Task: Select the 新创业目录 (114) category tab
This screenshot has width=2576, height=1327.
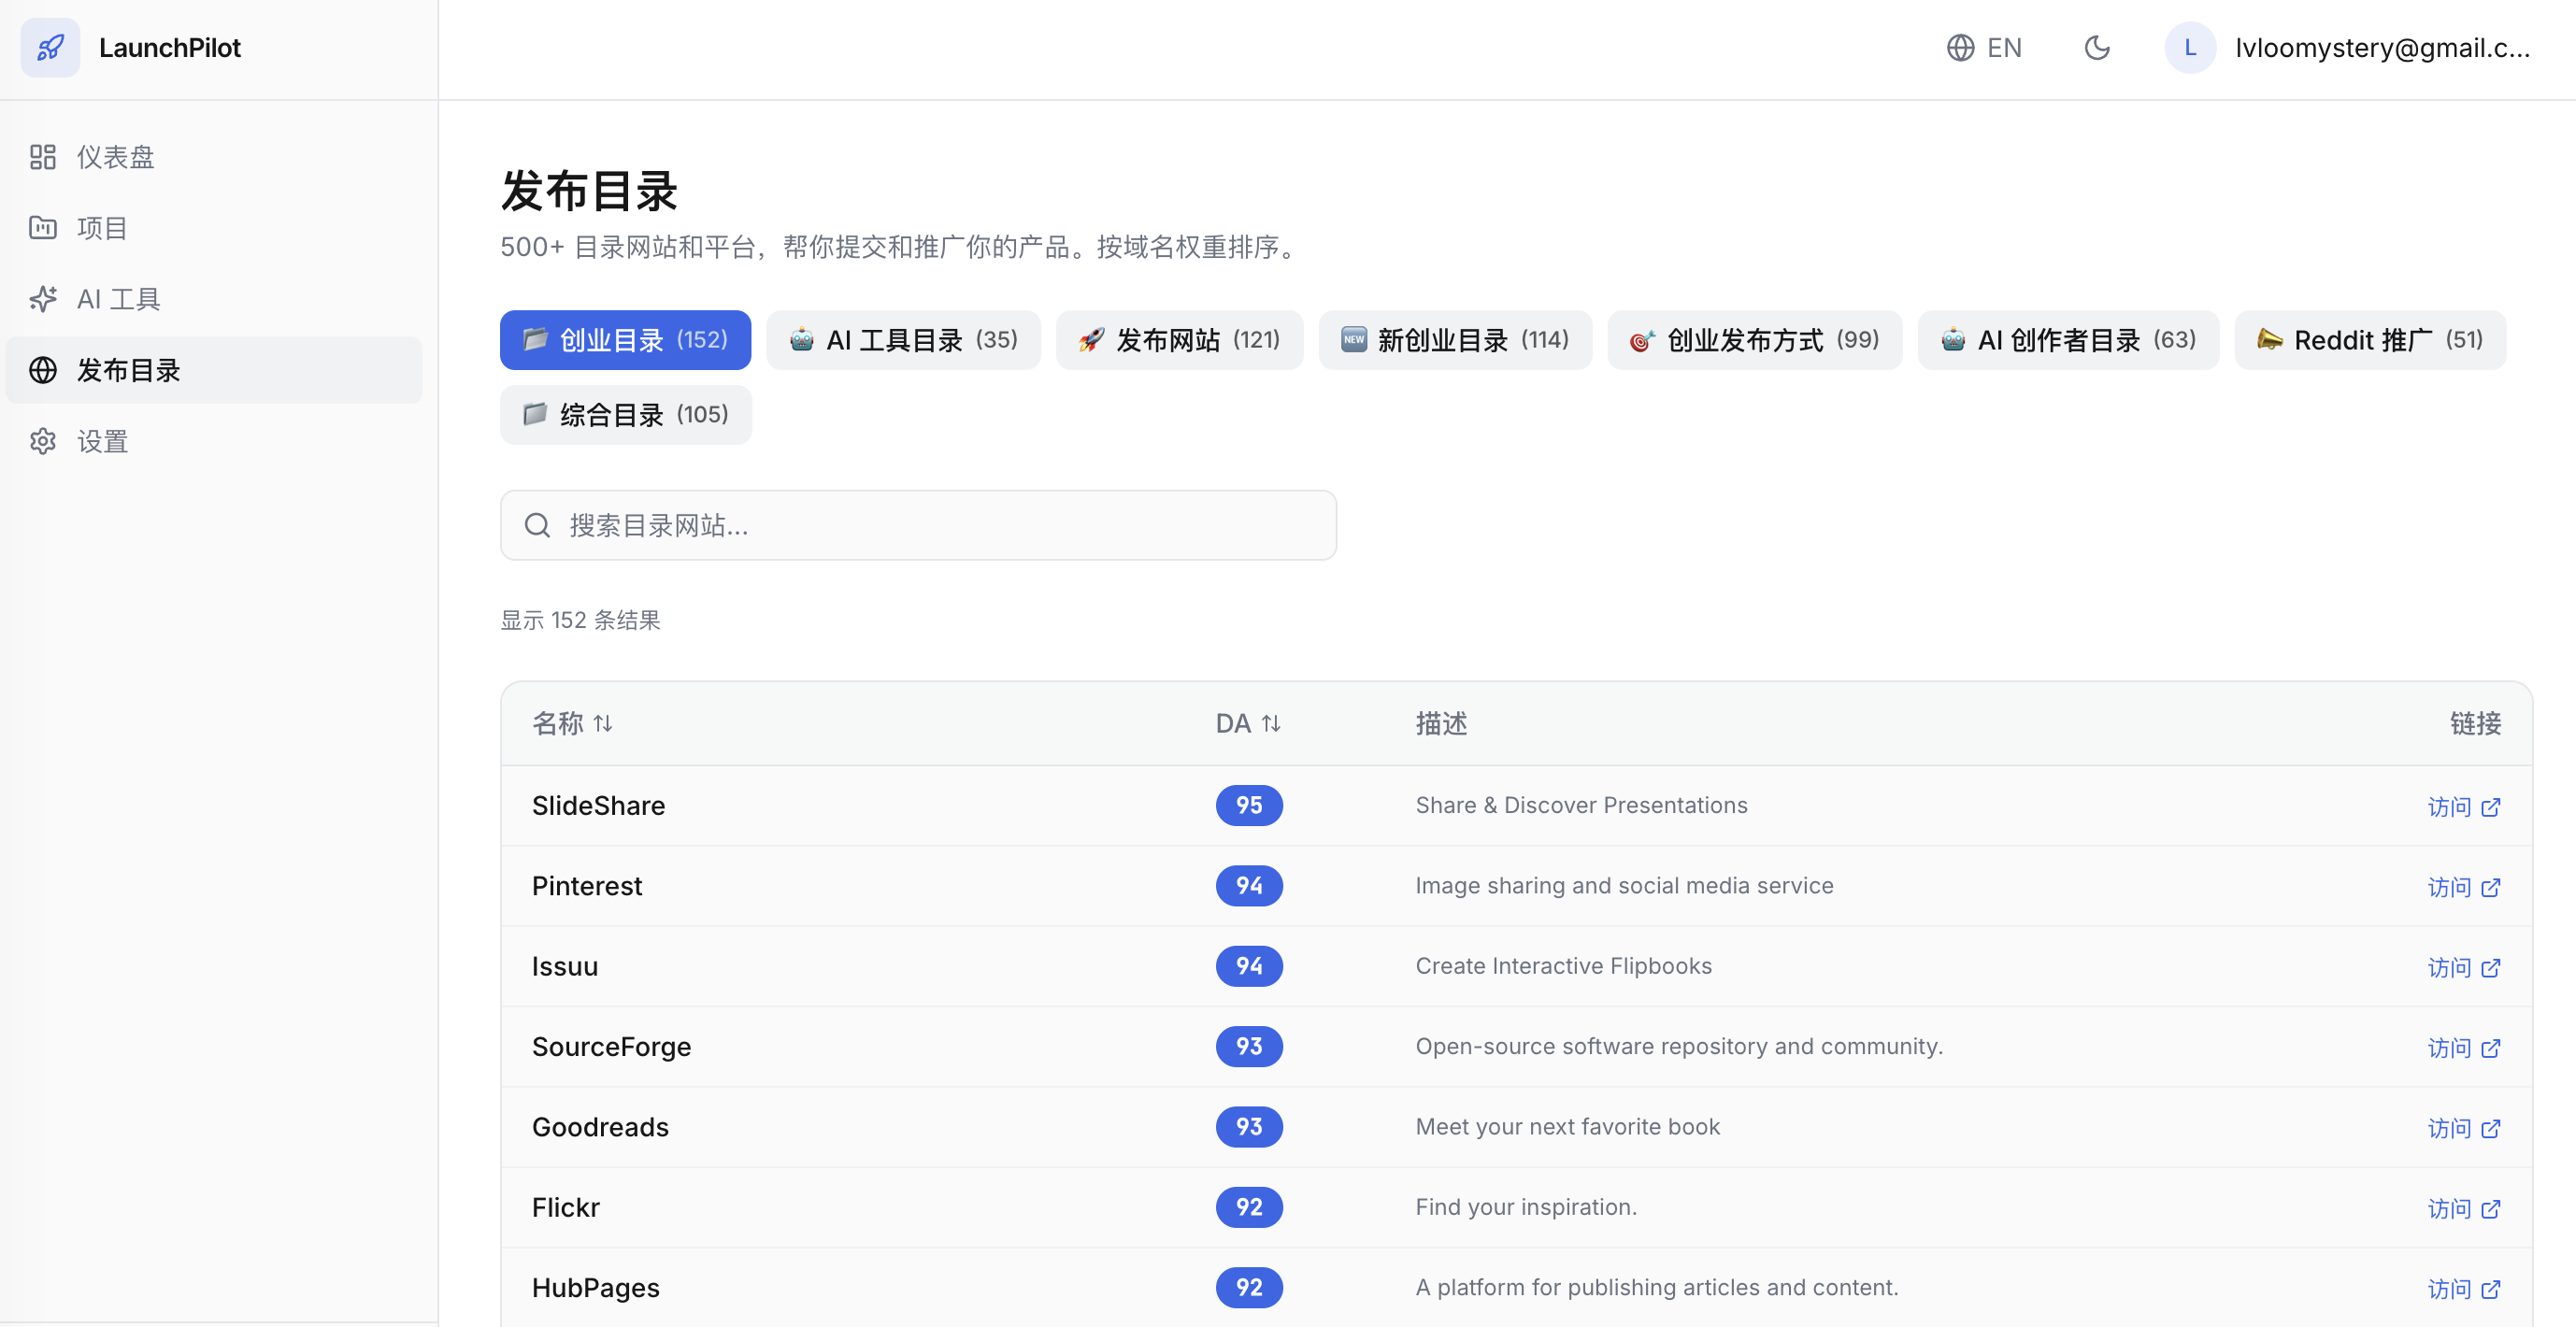Action: click(x=1455, y=340)
